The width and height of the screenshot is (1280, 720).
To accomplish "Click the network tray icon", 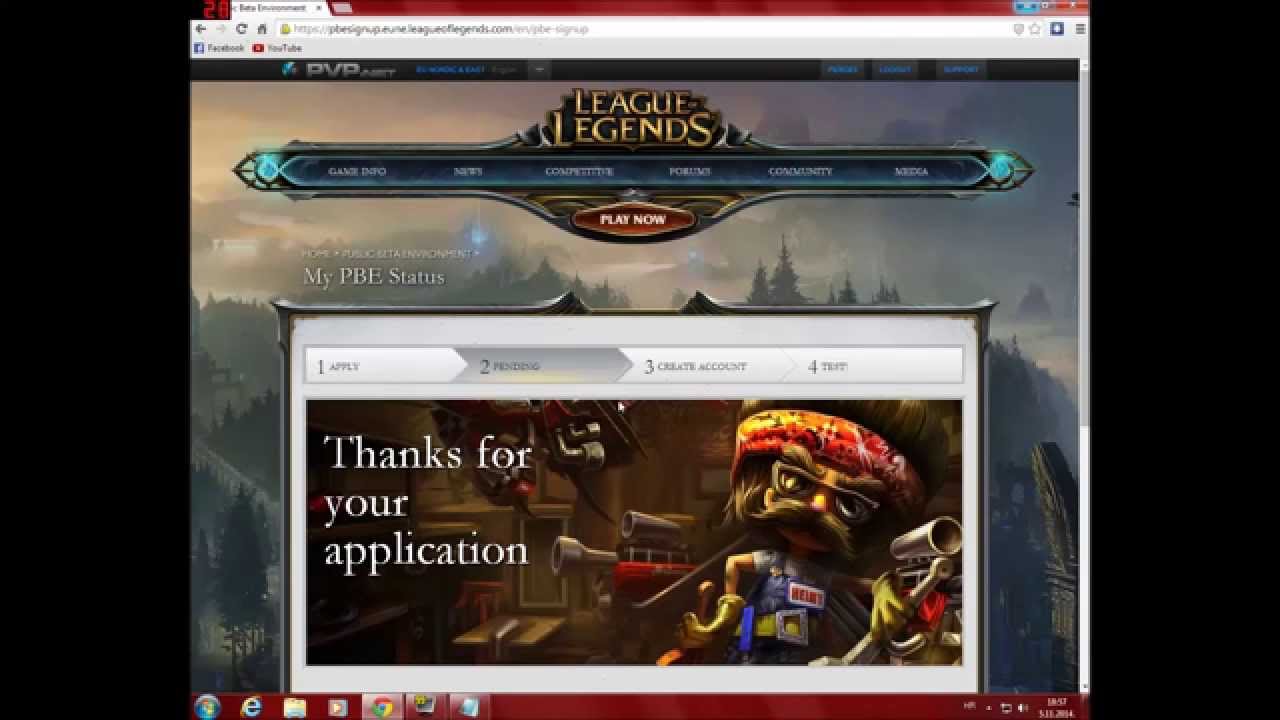I will click(x=1007, y=707).
